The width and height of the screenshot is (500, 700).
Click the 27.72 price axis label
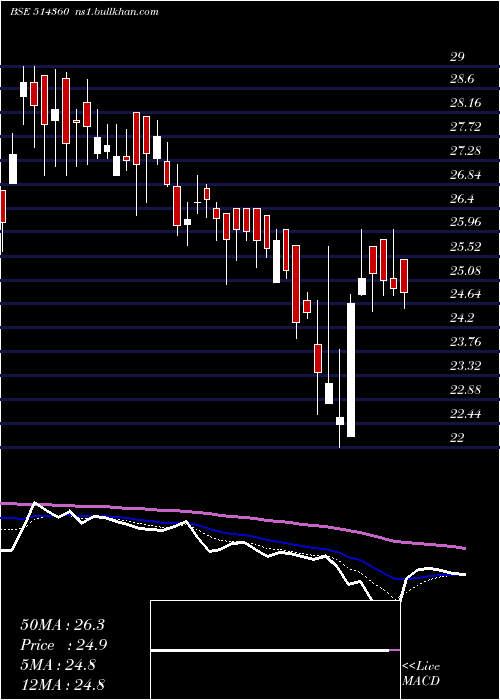click(466, 127)
